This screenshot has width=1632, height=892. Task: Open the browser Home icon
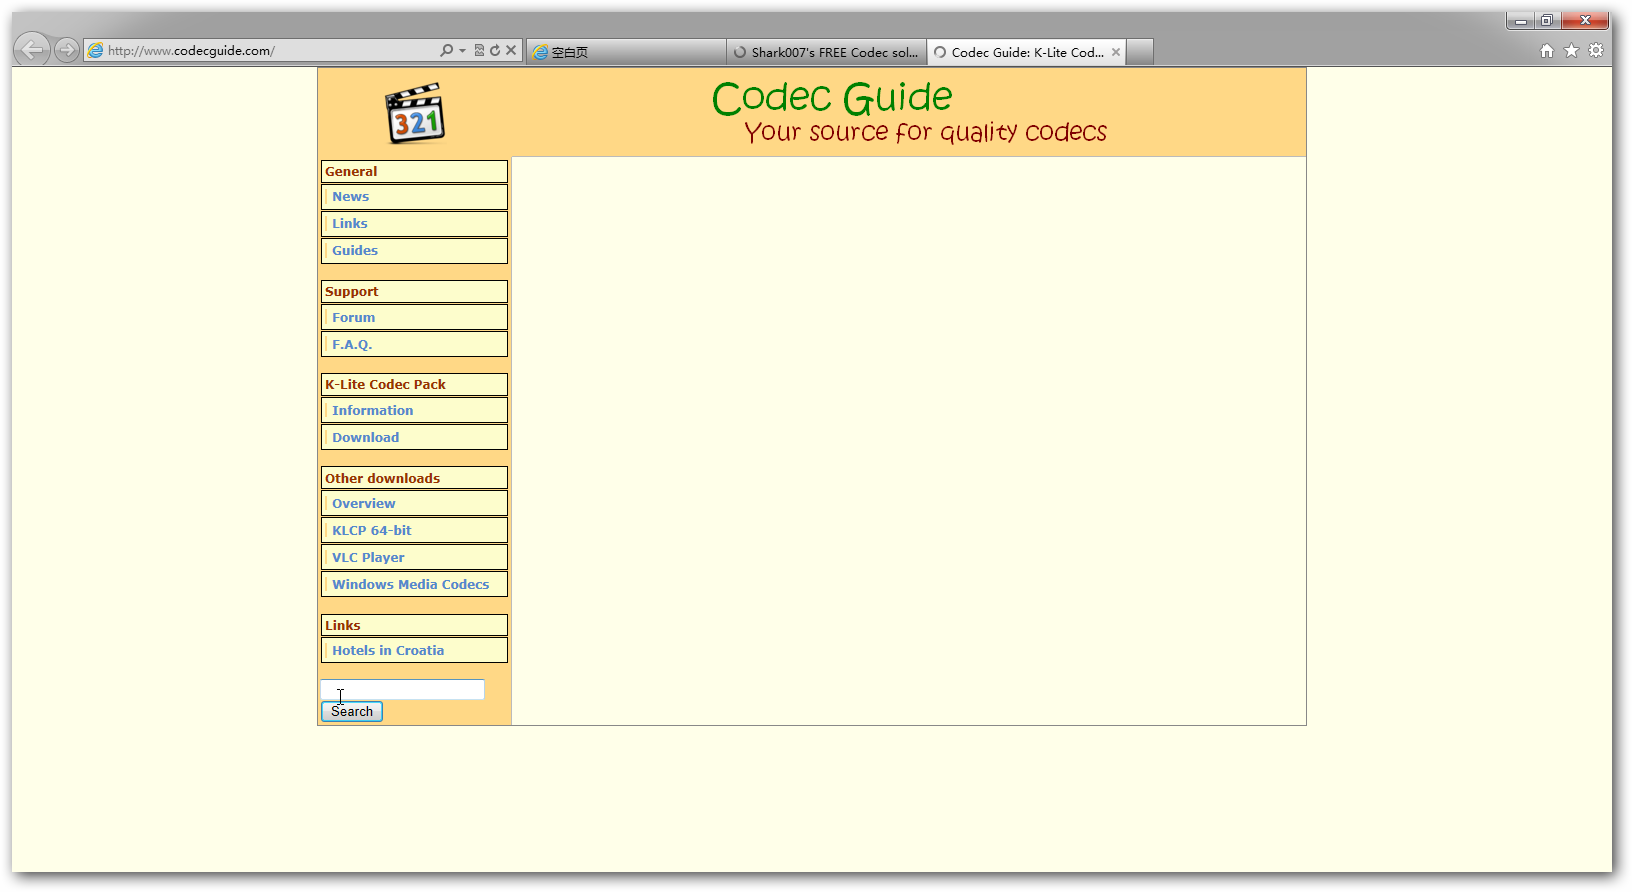[x=1547, y=51]
